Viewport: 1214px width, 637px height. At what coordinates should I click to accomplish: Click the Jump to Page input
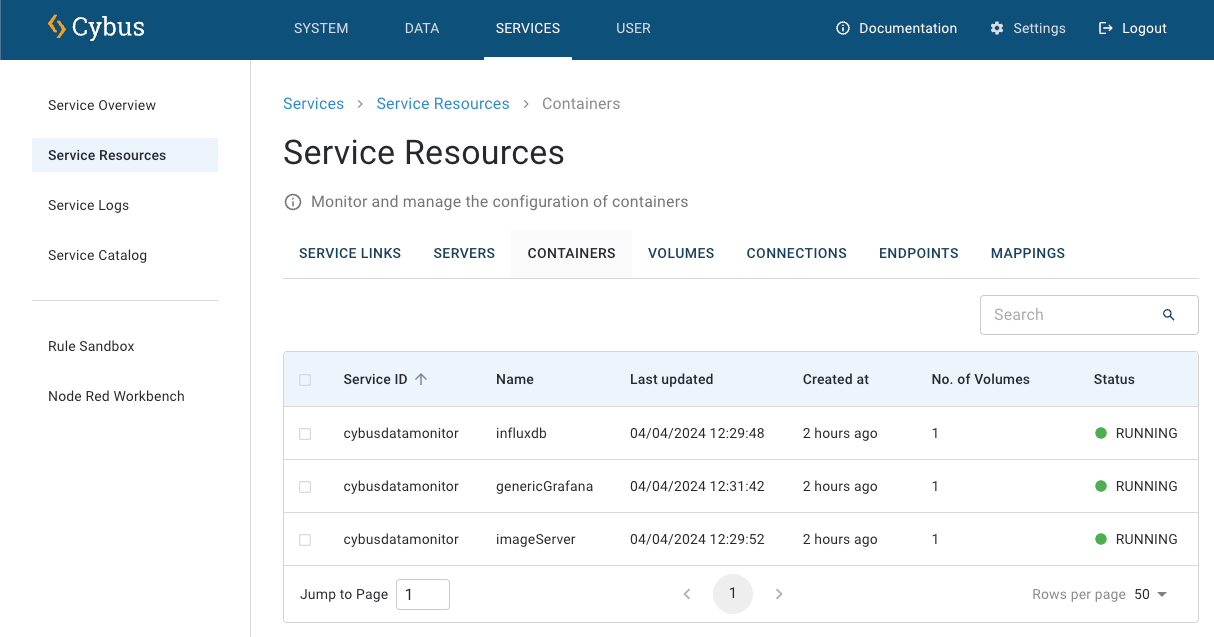[x=422, y=594]
